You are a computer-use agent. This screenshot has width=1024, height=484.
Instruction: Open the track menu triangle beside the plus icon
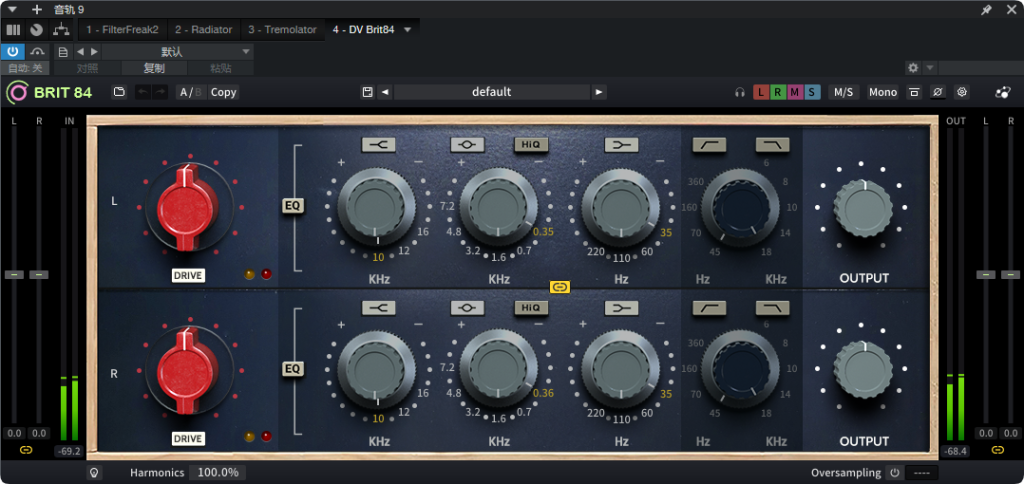tap(12, 10)
